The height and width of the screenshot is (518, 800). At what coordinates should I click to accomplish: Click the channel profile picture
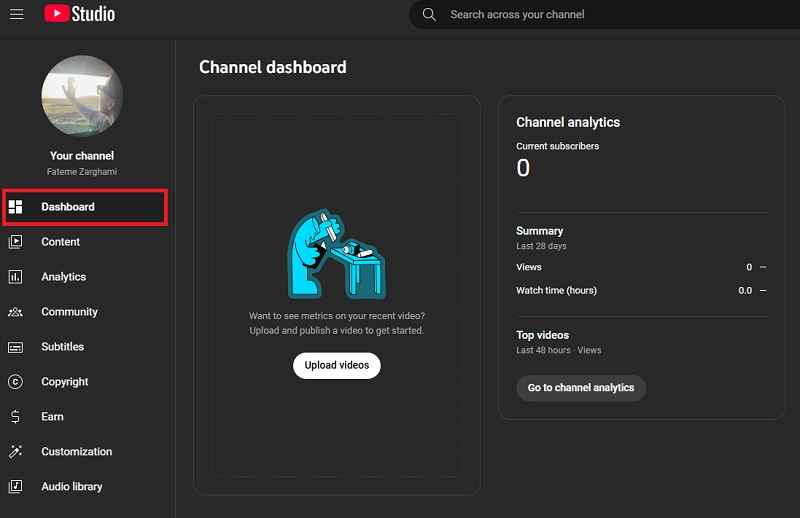click(x=82, y=96)
